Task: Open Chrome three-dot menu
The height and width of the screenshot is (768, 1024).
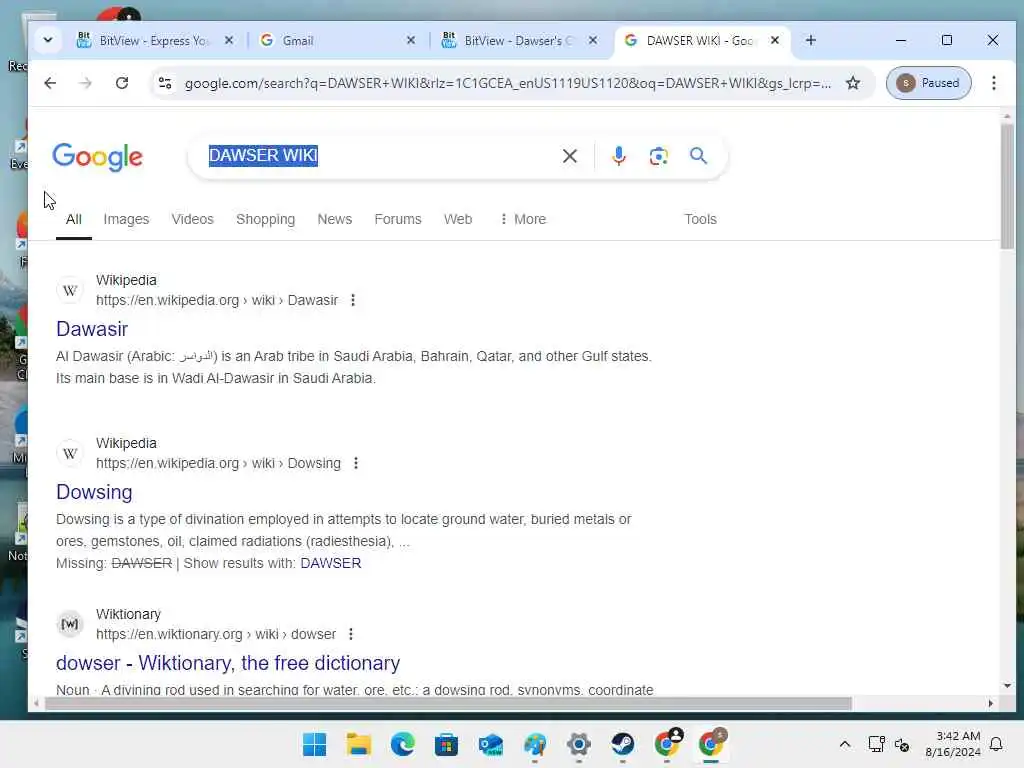Action: (x=993, y=83)
